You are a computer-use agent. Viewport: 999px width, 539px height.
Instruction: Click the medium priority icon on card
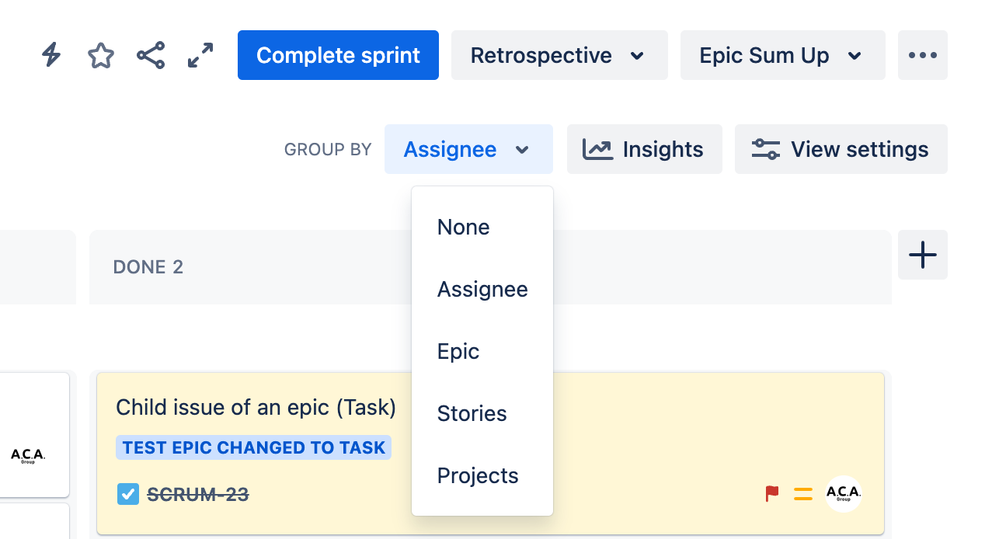point(803,493)
